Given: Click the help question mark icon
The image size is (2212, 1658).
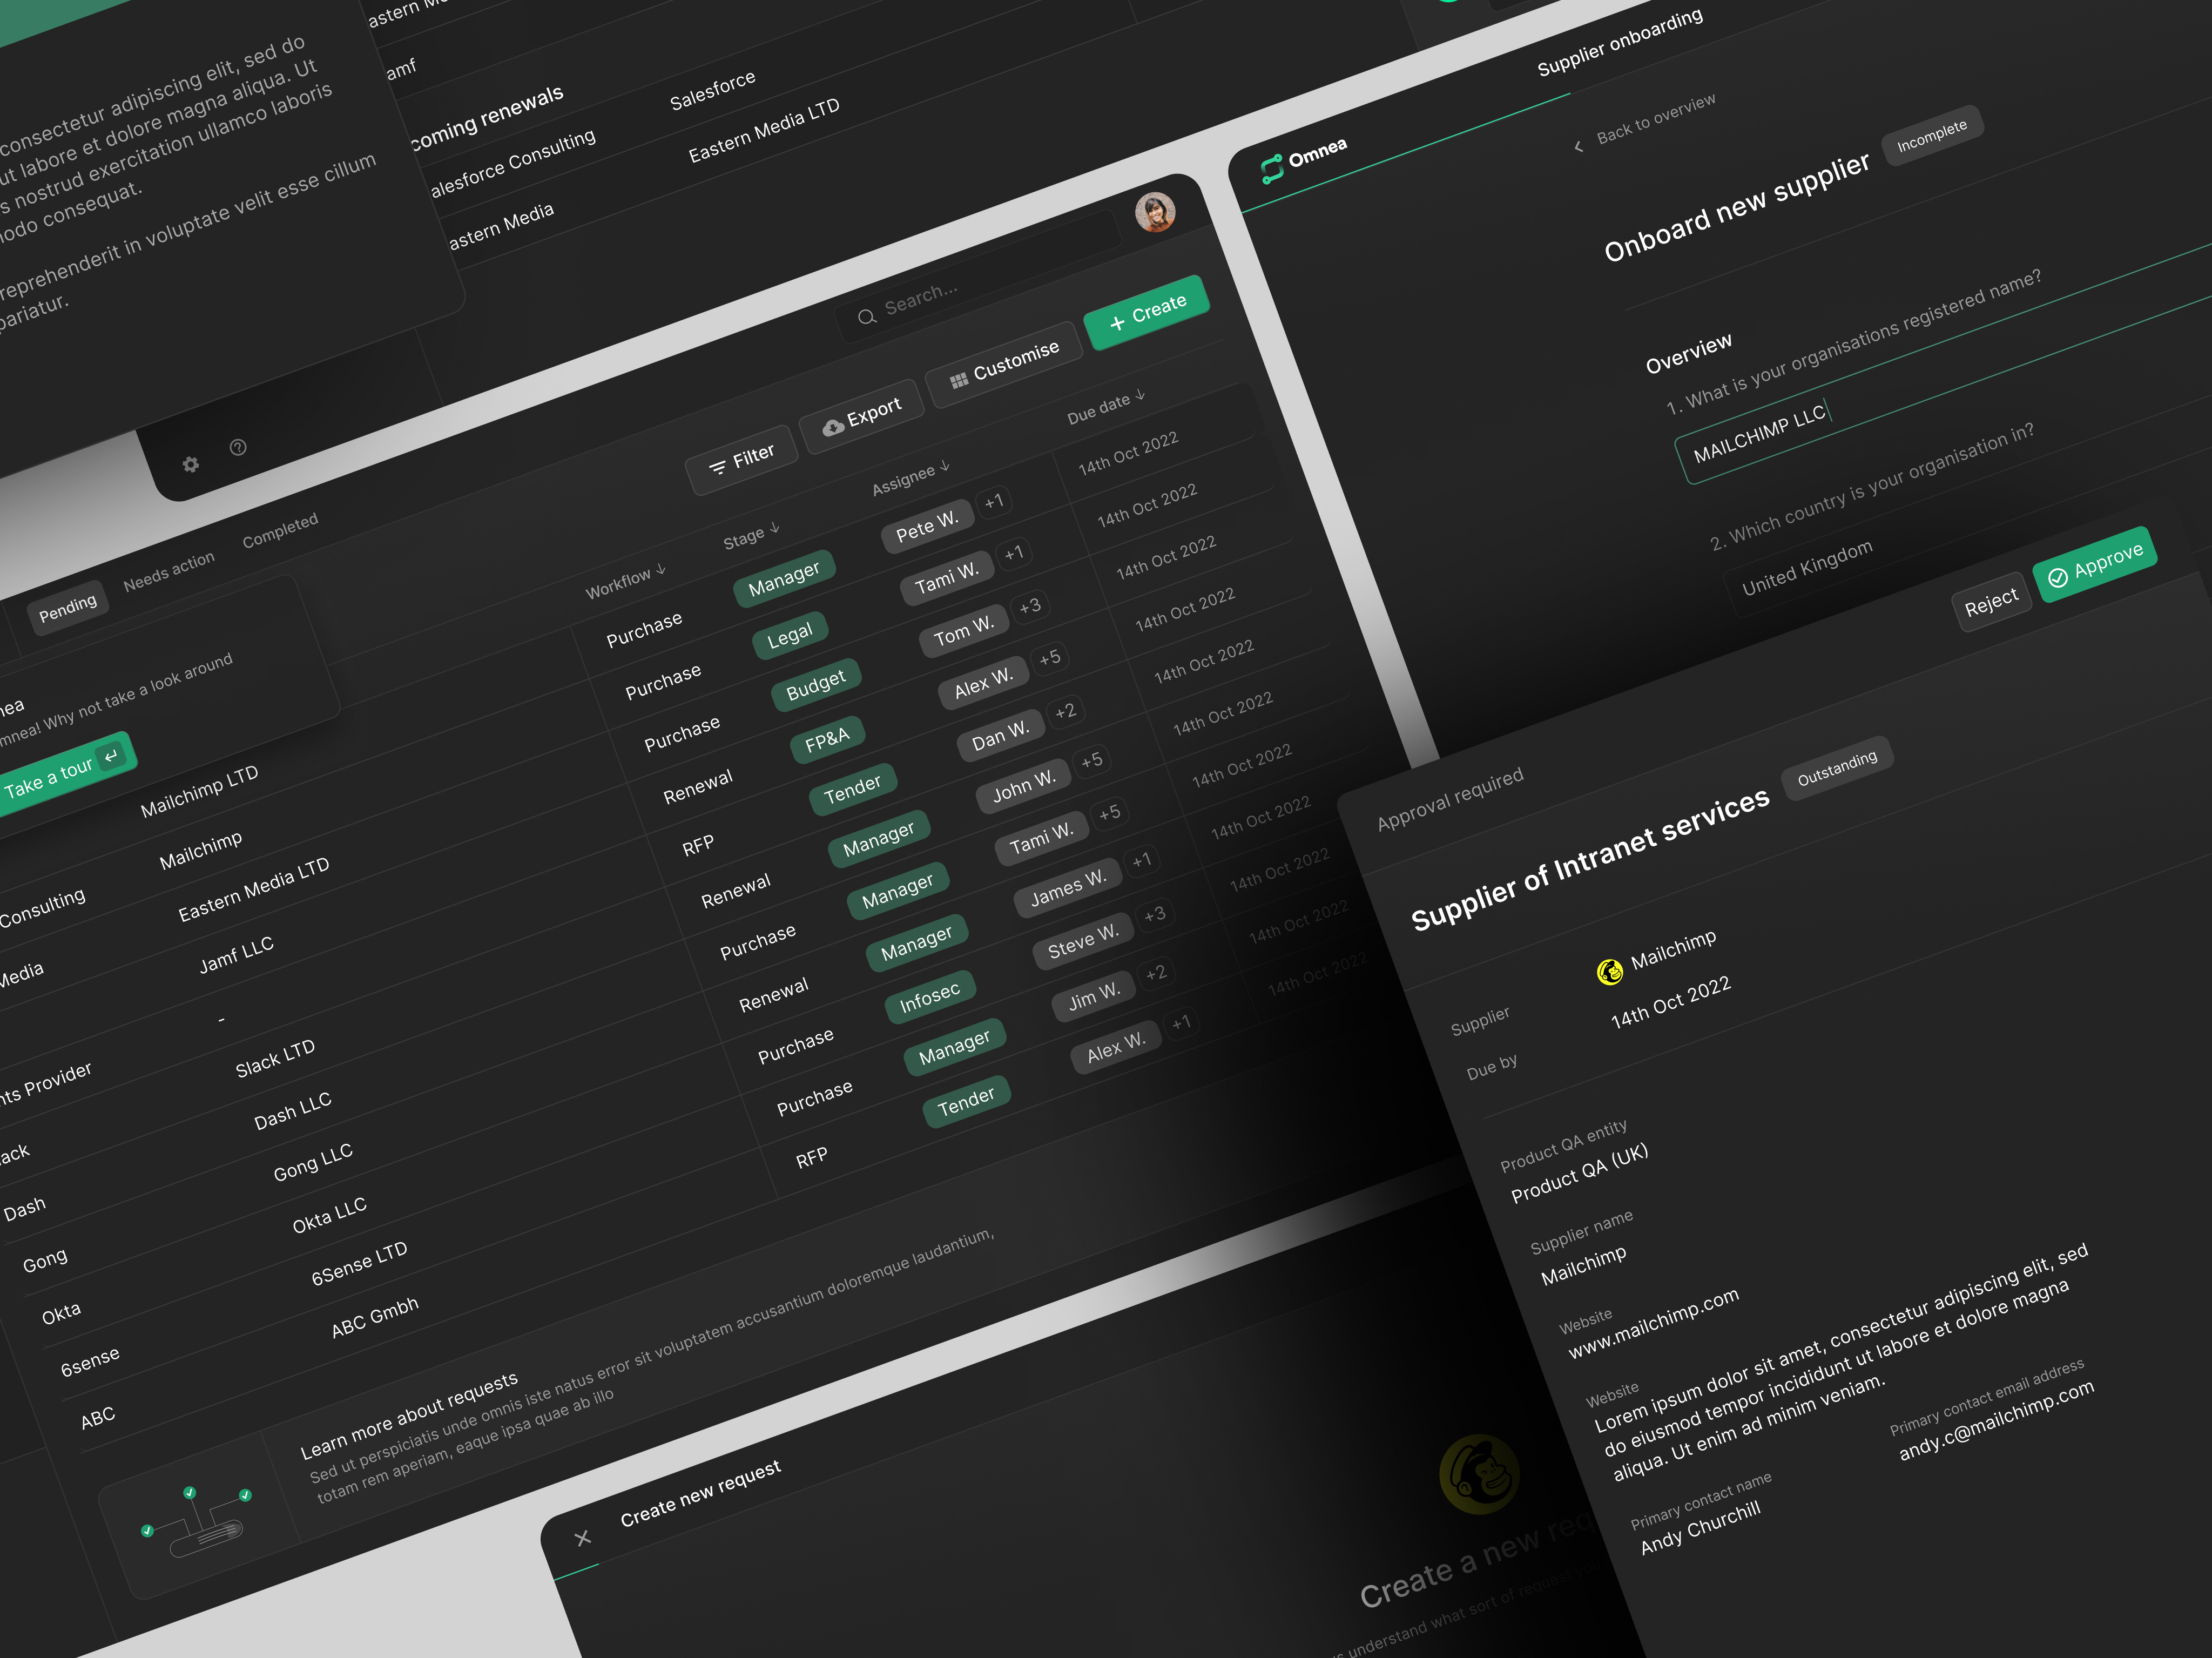Looking at the screenshot, I should point(238,448).
